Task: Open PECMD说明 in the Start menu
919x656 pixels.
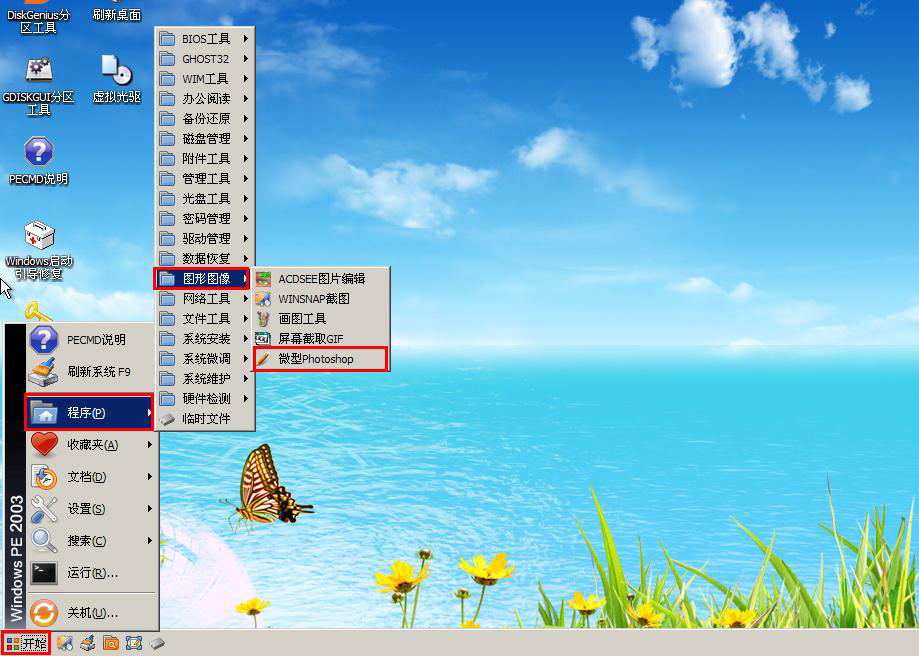Action: pyautogui.click(x=92, y=339)
